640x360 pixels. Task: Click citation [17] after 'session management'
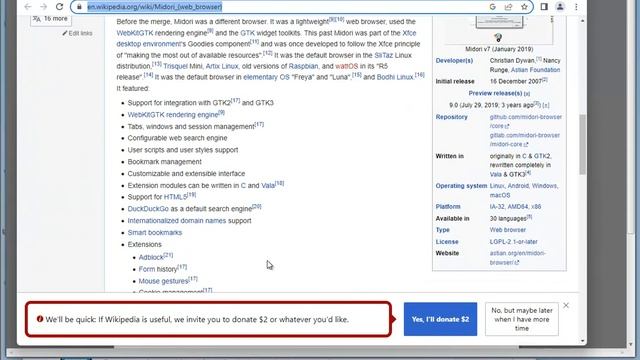259,124
